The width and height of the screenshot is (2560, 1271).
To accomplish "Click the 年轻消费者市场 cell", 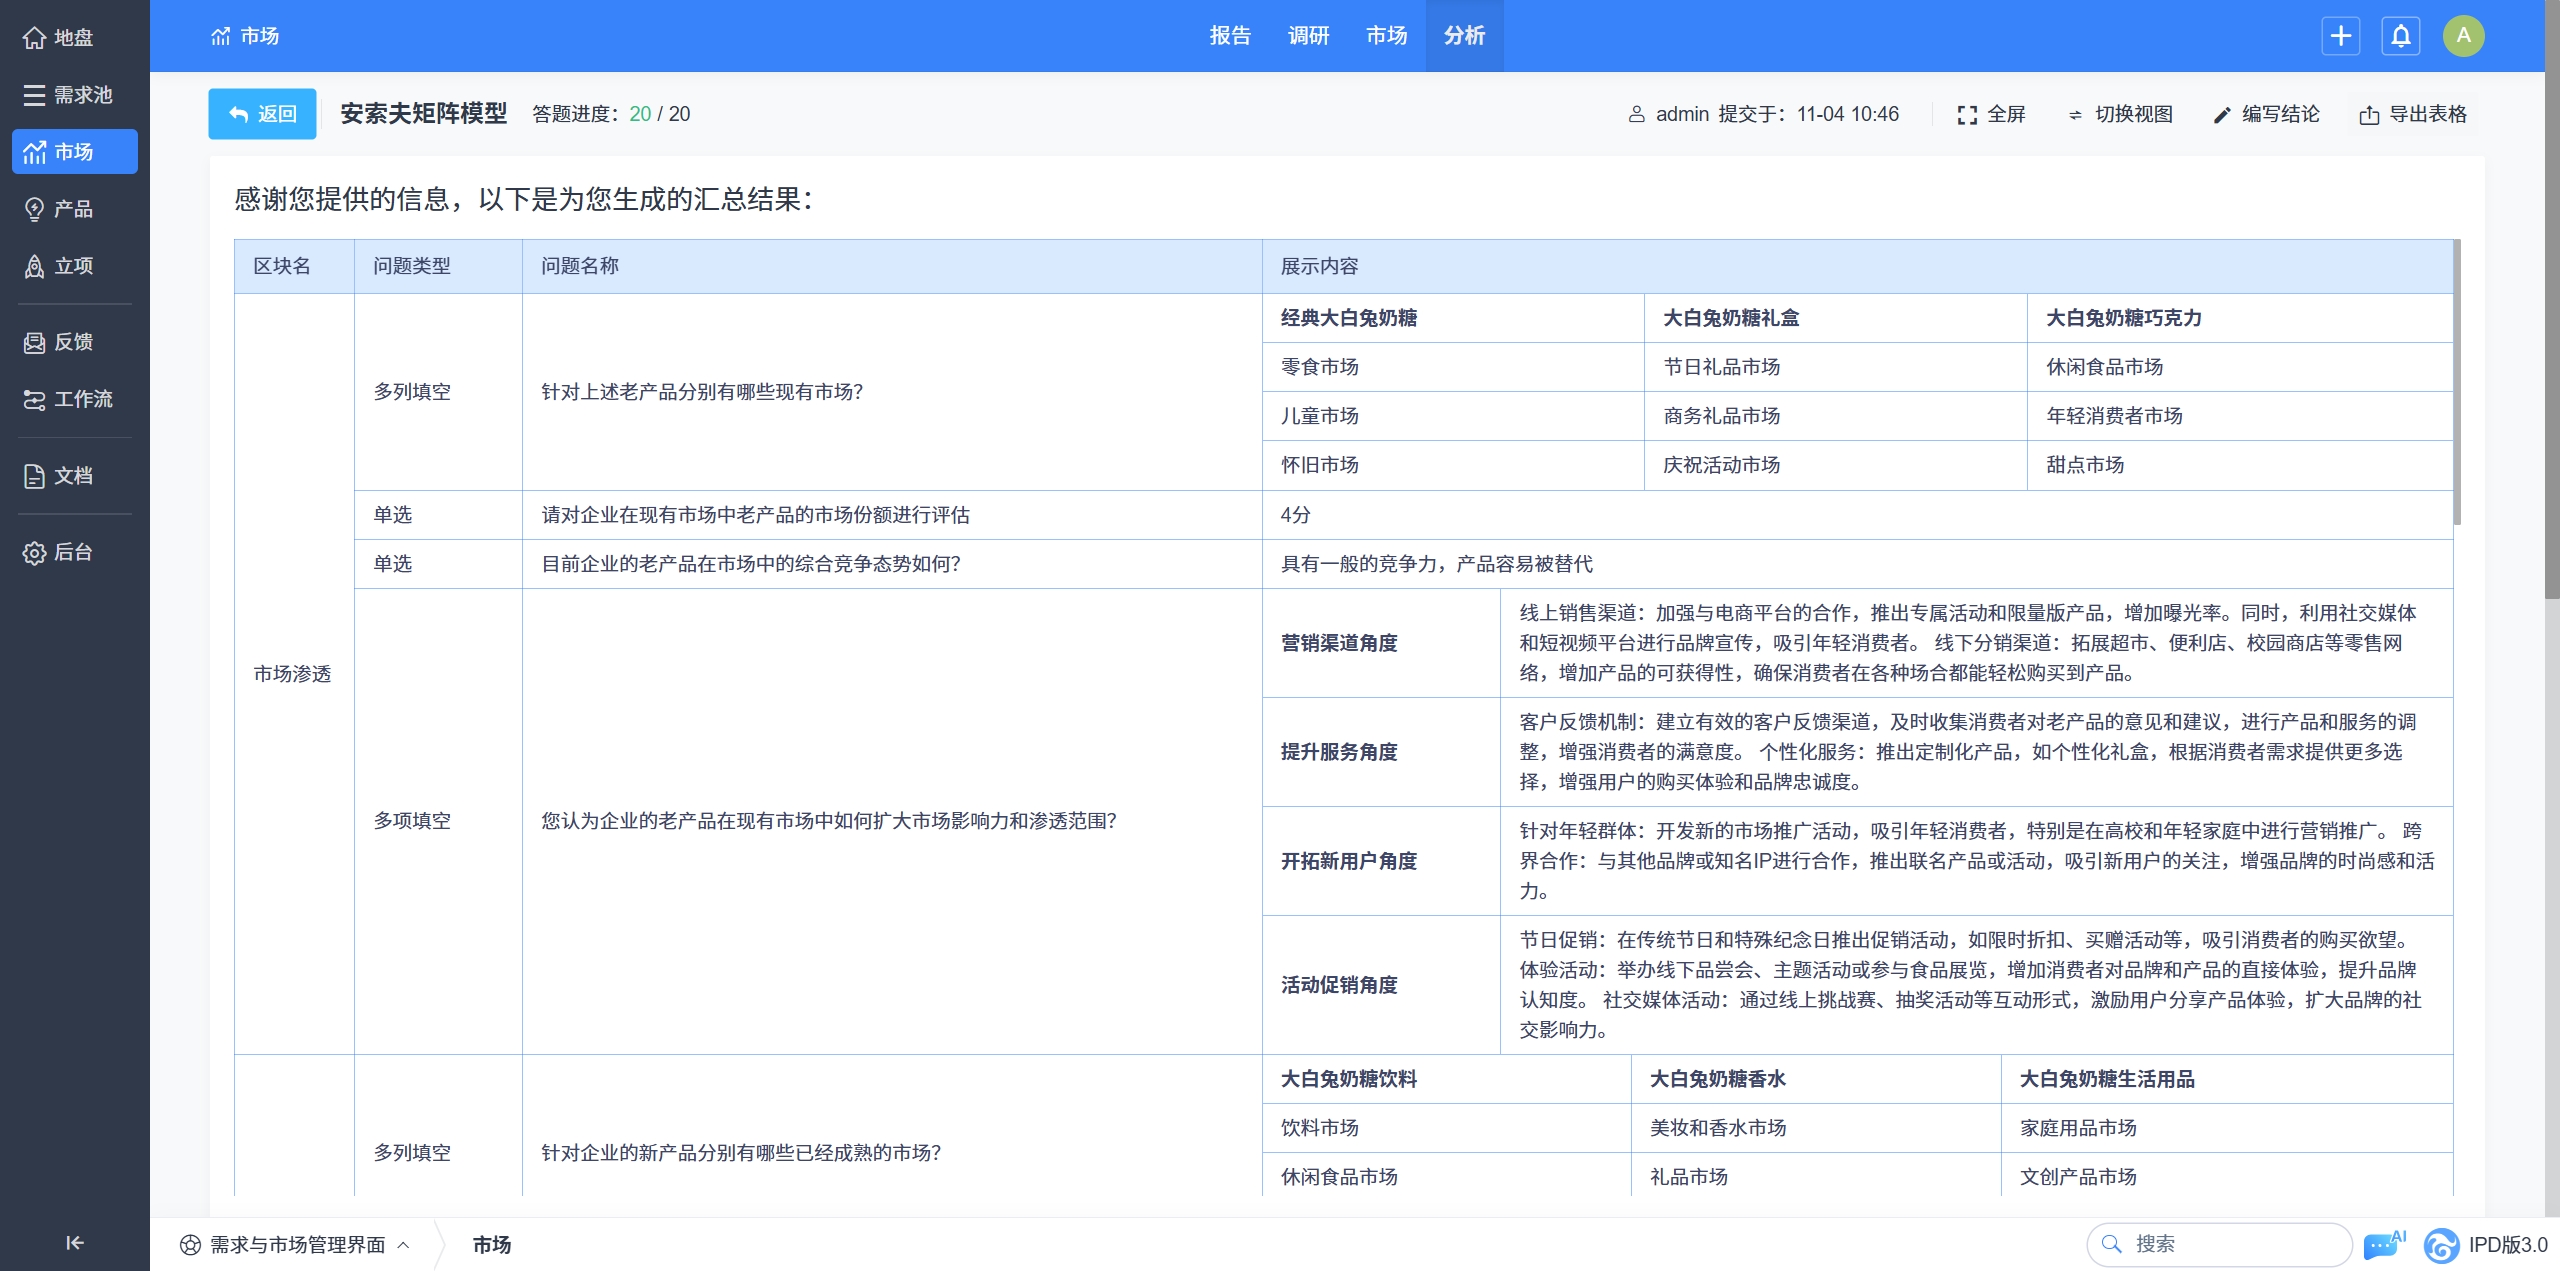I will [x=2240, y=416].
